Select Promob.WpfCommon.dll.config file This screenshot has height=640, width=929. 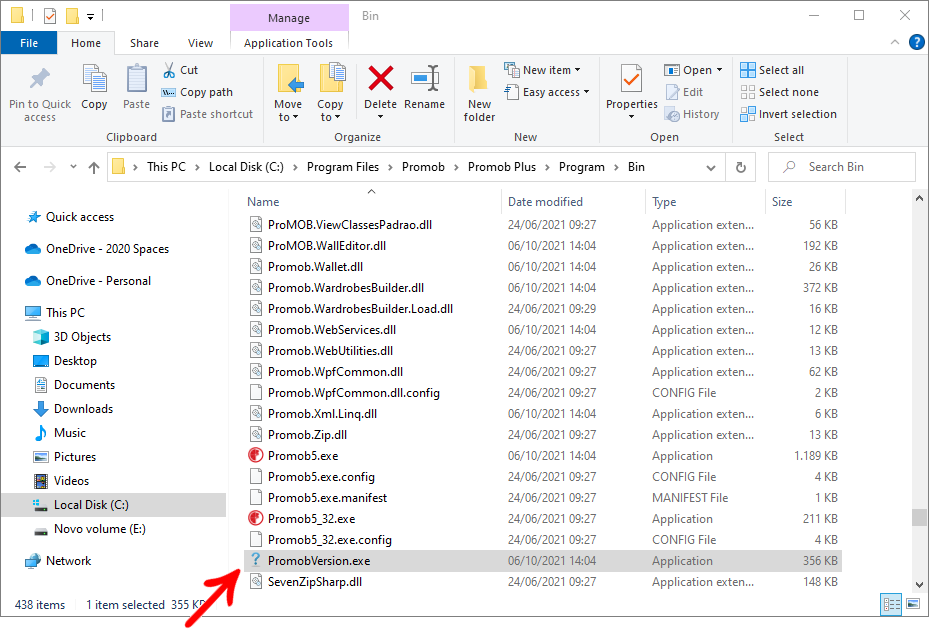[543, 392]
